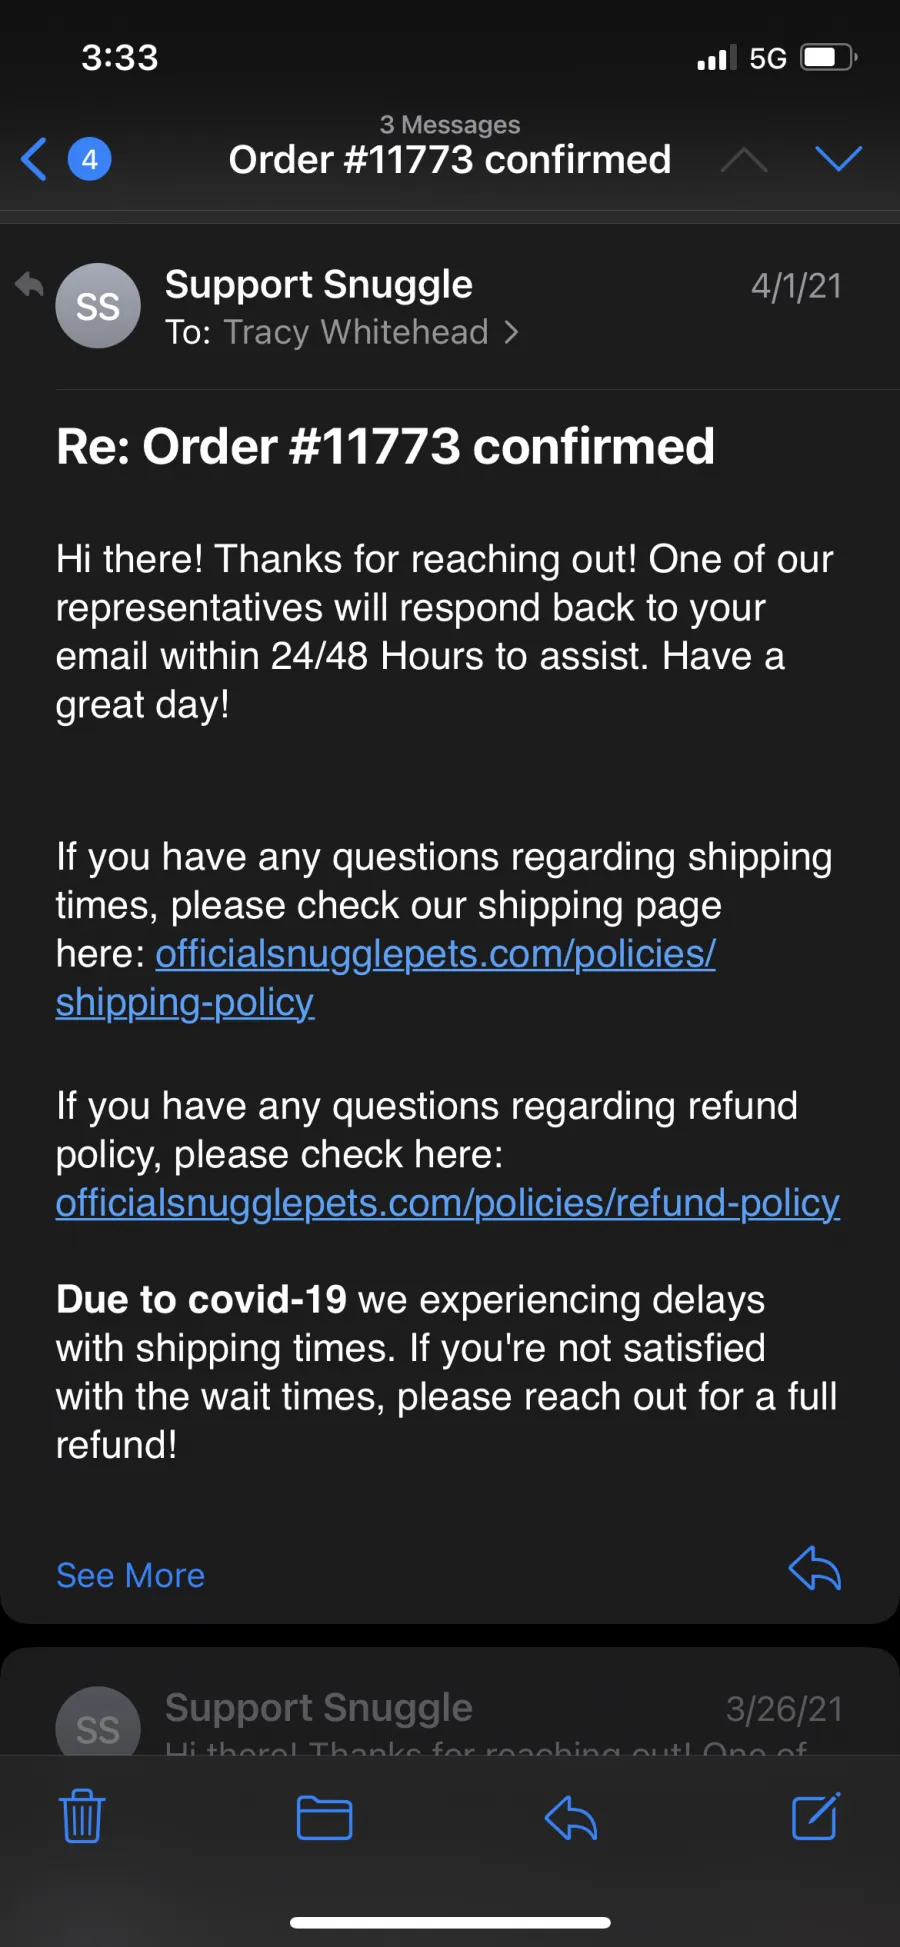Expand recipient details next to Tracy Whitehead

pyautogui.click(x=512, y=332)
